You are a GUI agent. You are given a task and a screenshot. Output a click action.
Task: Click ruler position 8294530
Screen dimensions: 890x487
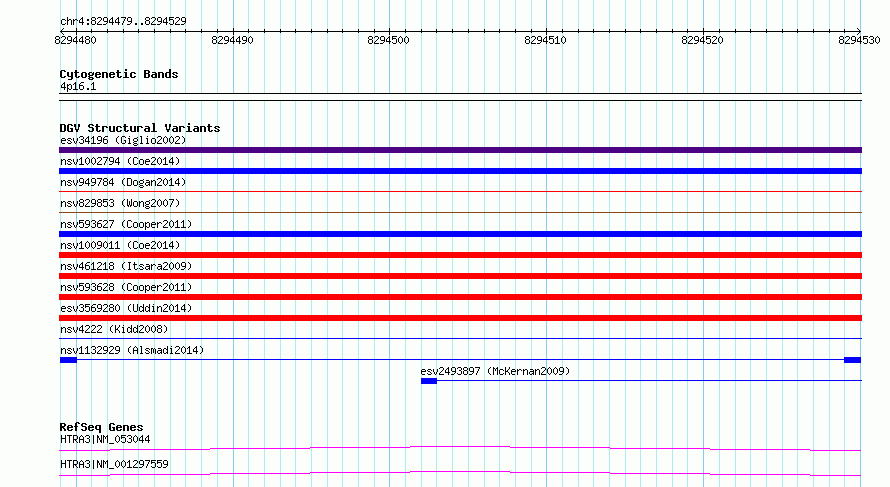(859, 40)
